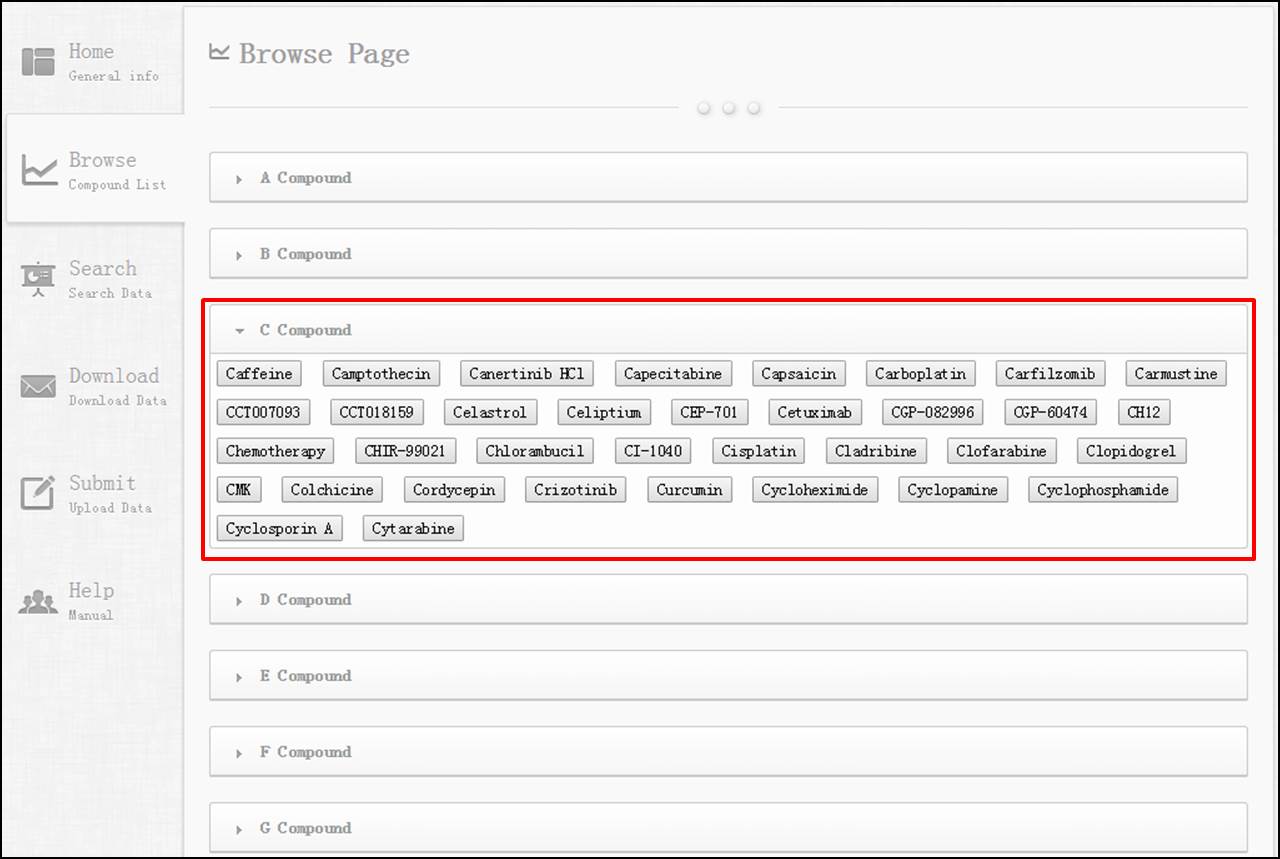Open the Help Manual page
1280x859 pixels.
(94, 601)
